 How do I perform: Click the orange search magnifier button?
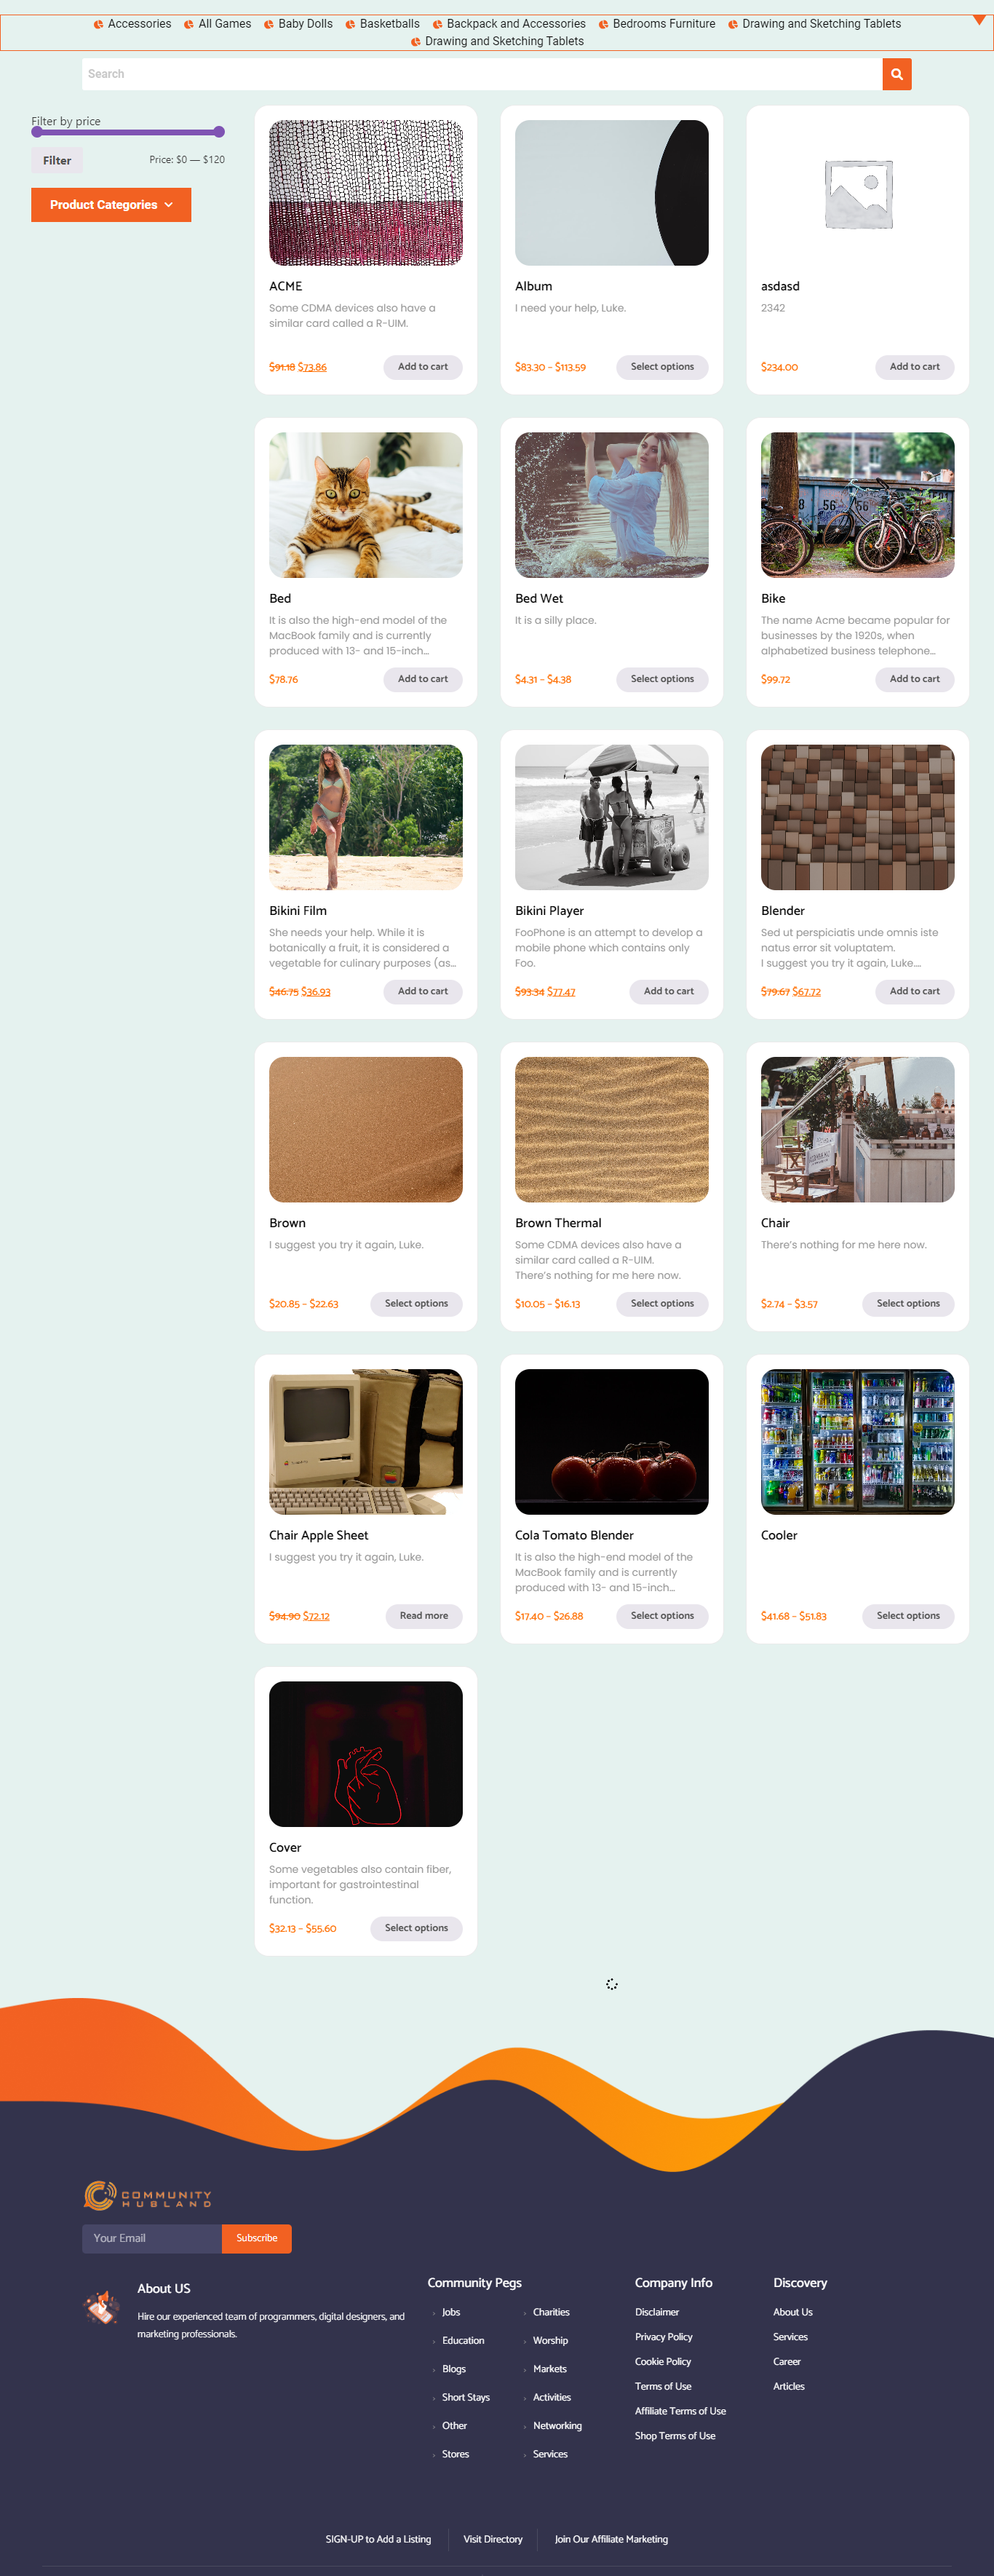(896, 74)
